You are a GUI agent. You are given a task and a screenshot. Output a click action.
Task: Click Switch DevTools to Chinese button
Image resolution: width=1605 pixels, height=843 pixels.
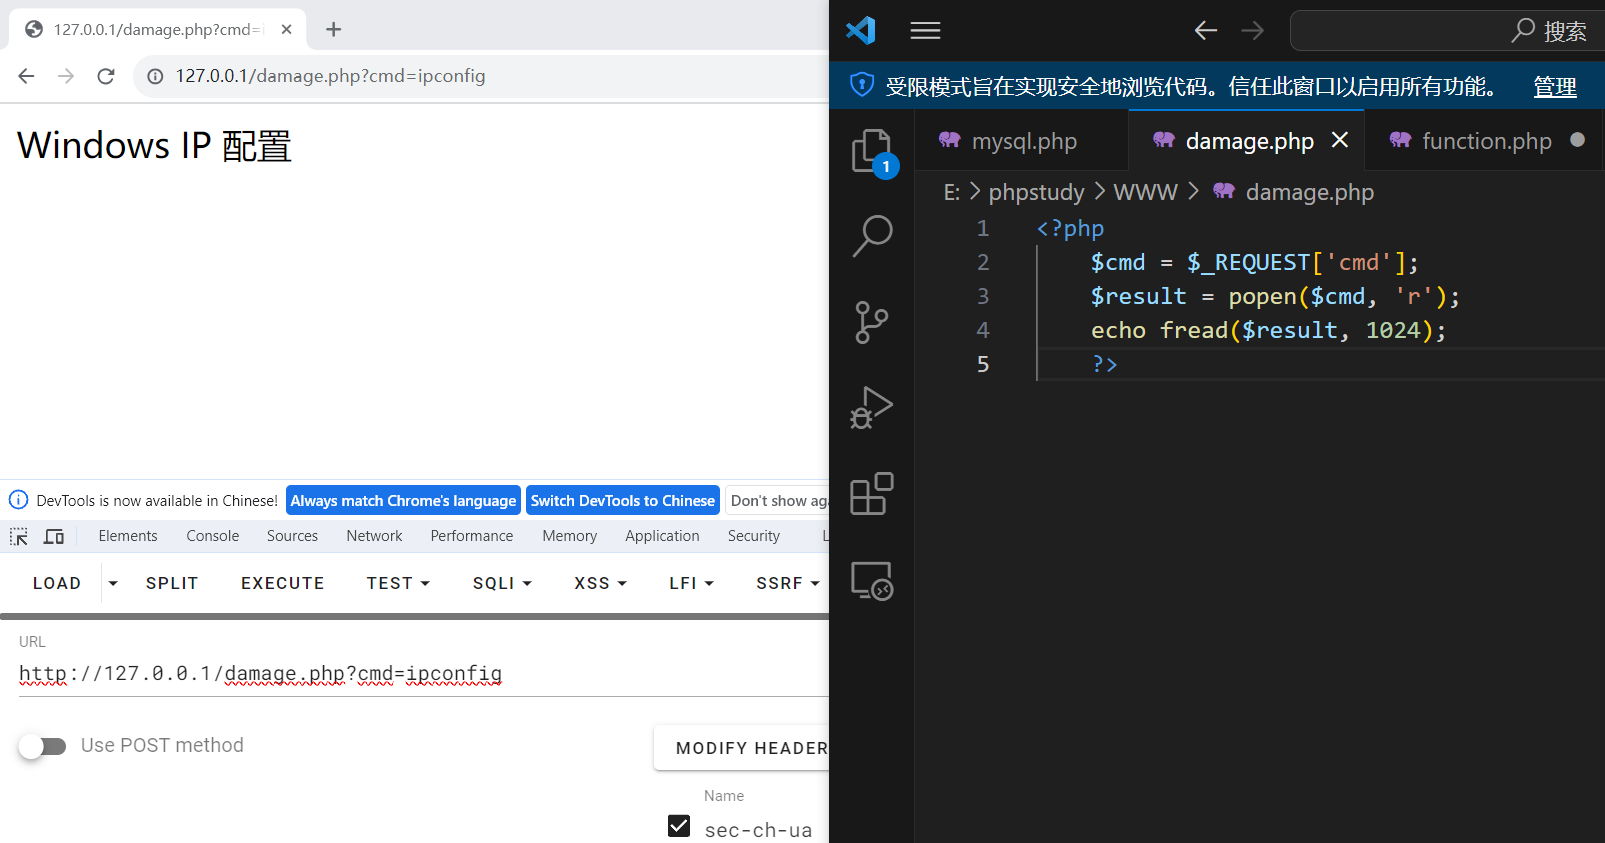623,500
